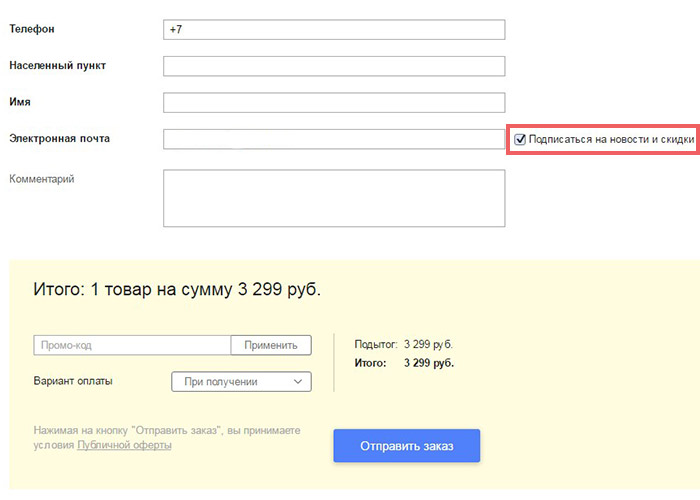The width and height of the screenshot is (700, 500).
Task: Click the Подытог: 3 299 руб. line
Action: coord(404,344)
